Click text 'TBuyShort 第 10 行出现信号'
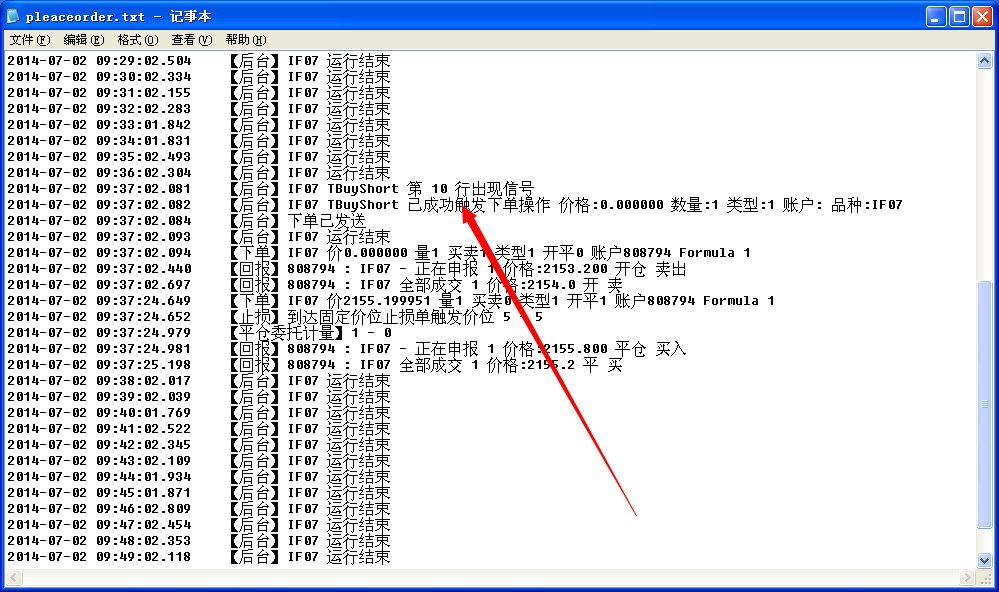Screen dimensions: 999x592 [x=431, y=189]
